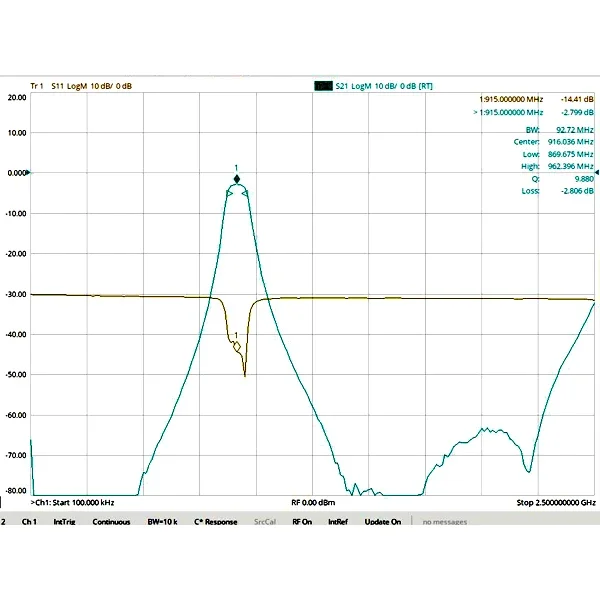This screenshot has height=600, width=600.
Task: Click the active trace indicator box before S21
Action: [x=323, y=86]
